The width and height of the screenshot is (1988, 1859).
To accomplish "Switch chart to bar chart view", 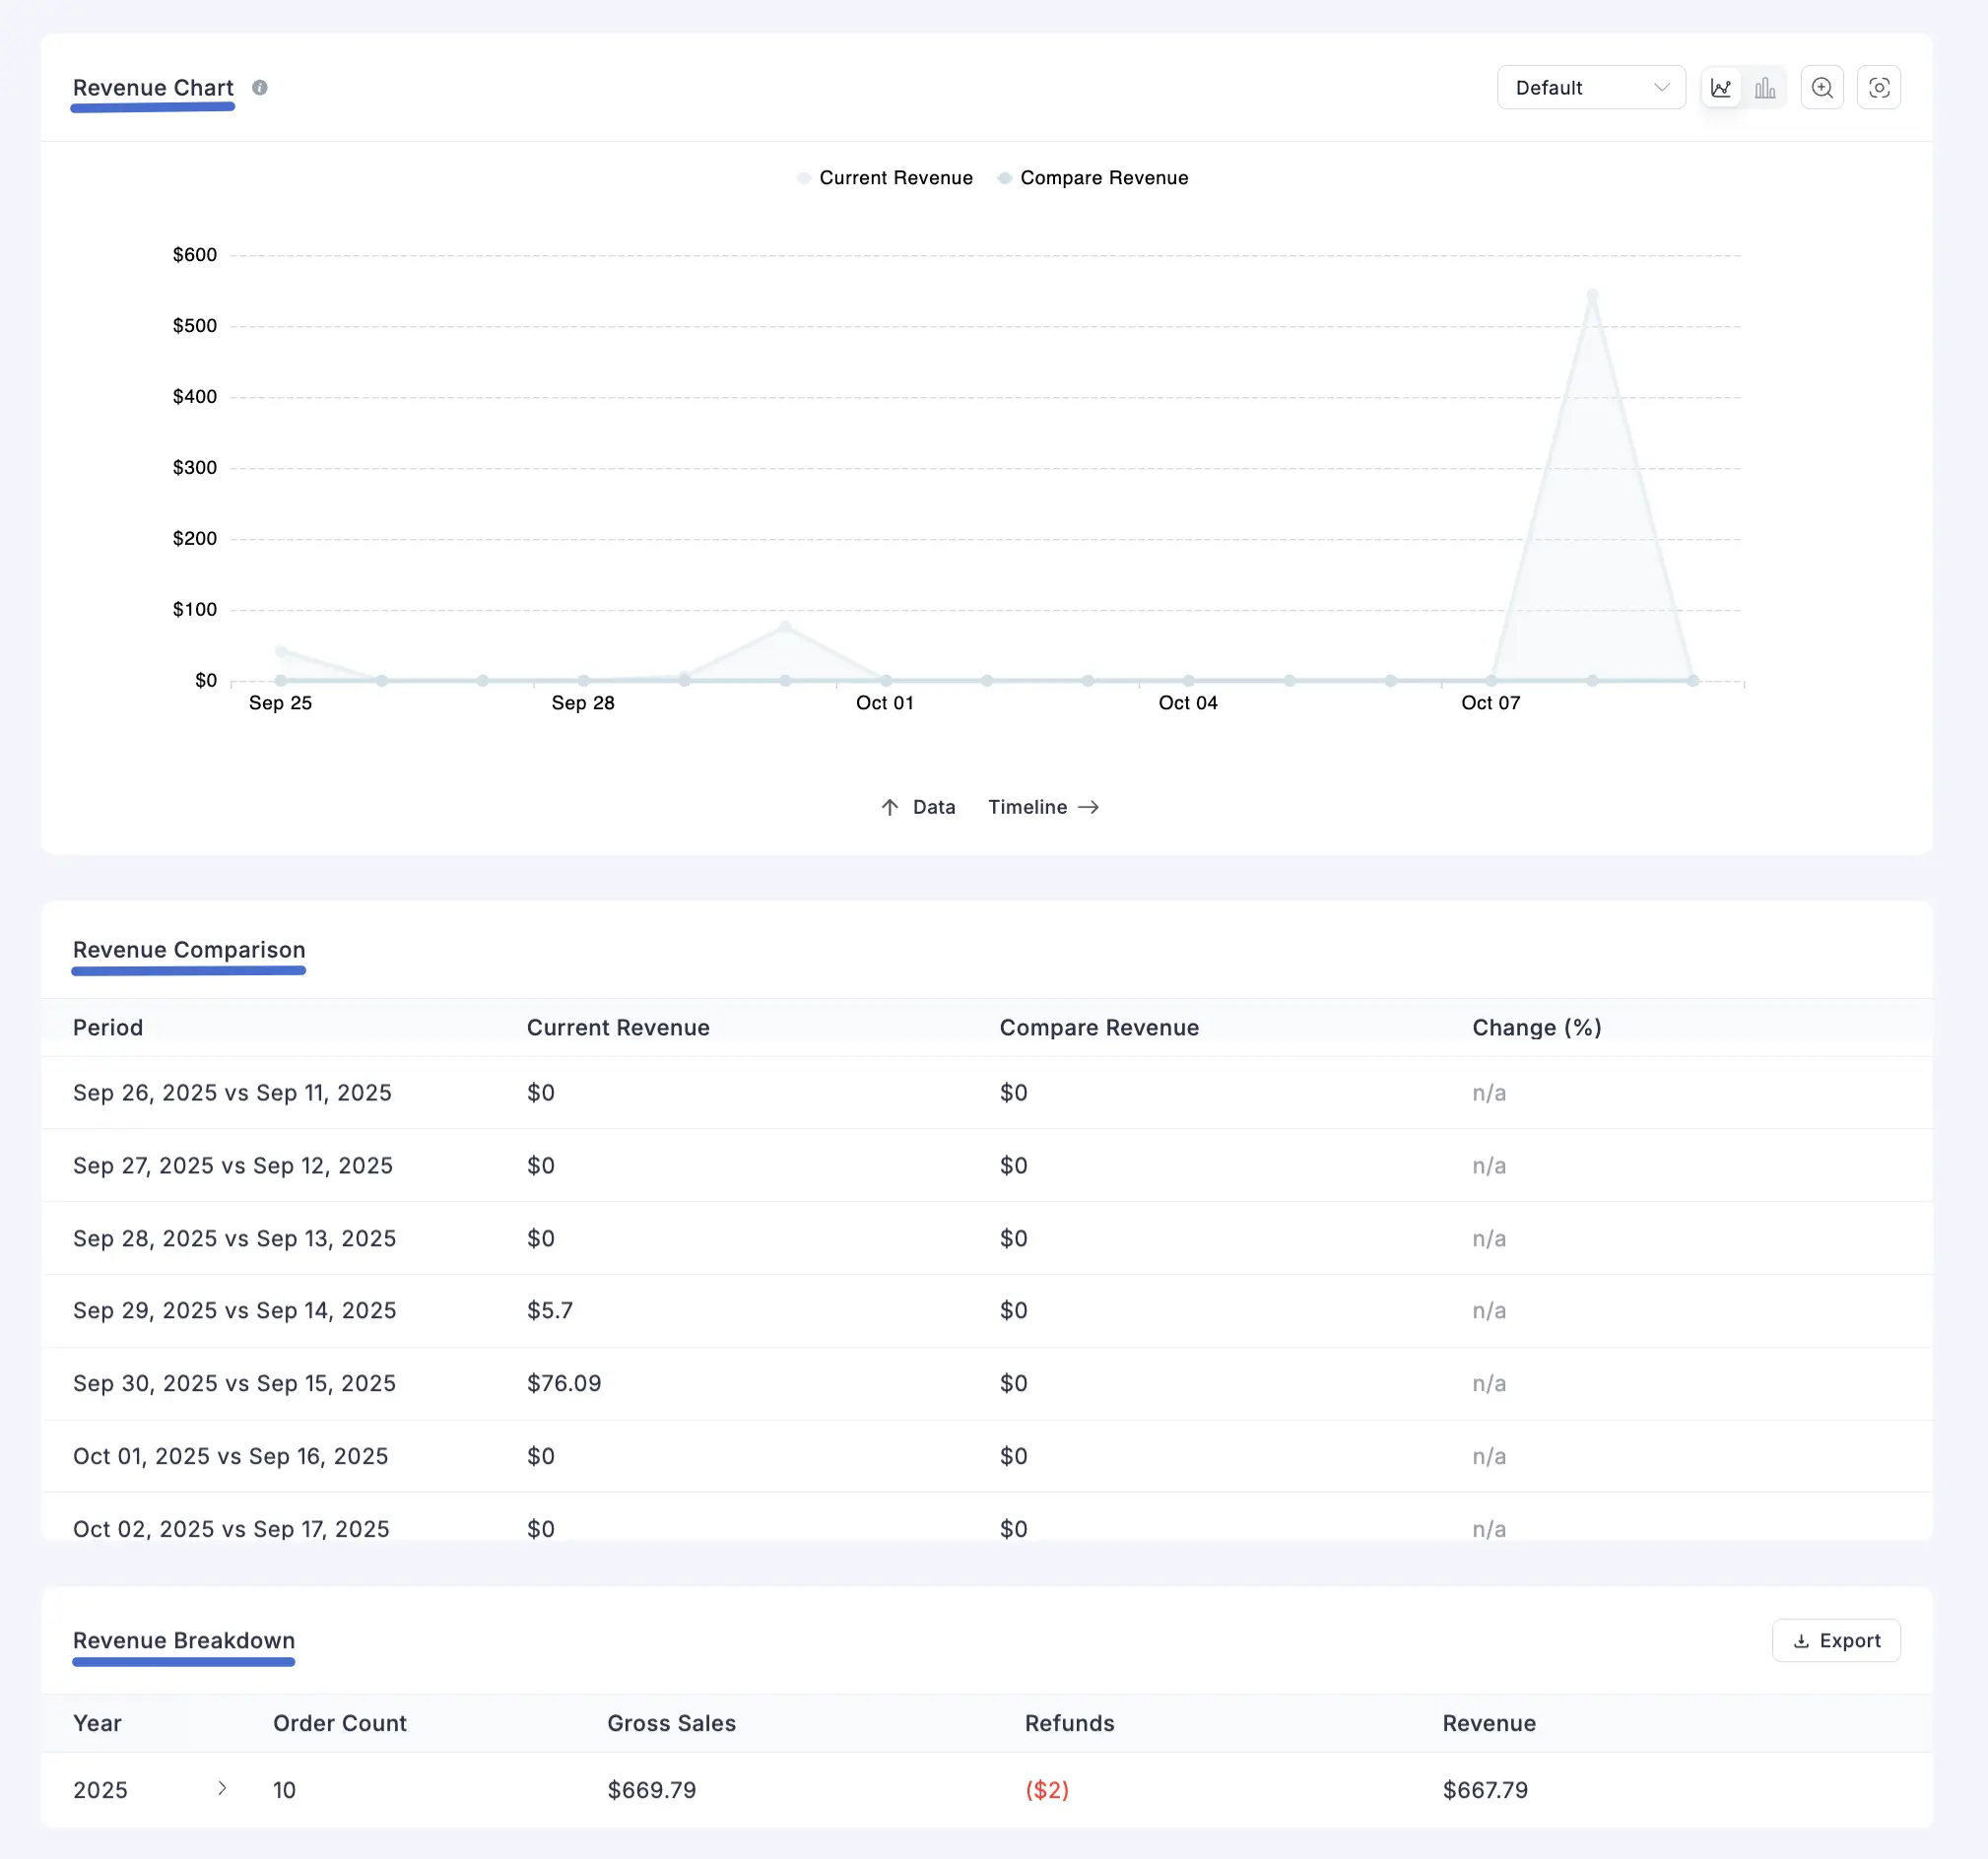I will [1766, 87].
